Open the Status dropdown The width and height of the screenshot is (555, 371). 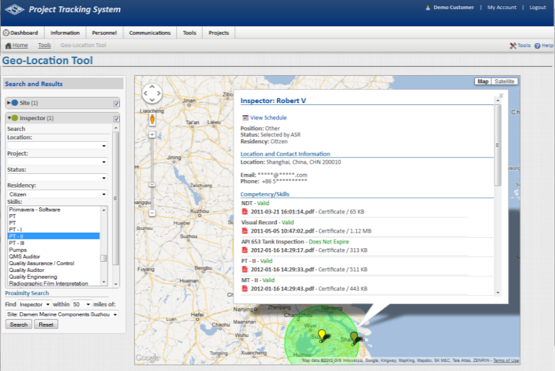click(x=57, y=178)
